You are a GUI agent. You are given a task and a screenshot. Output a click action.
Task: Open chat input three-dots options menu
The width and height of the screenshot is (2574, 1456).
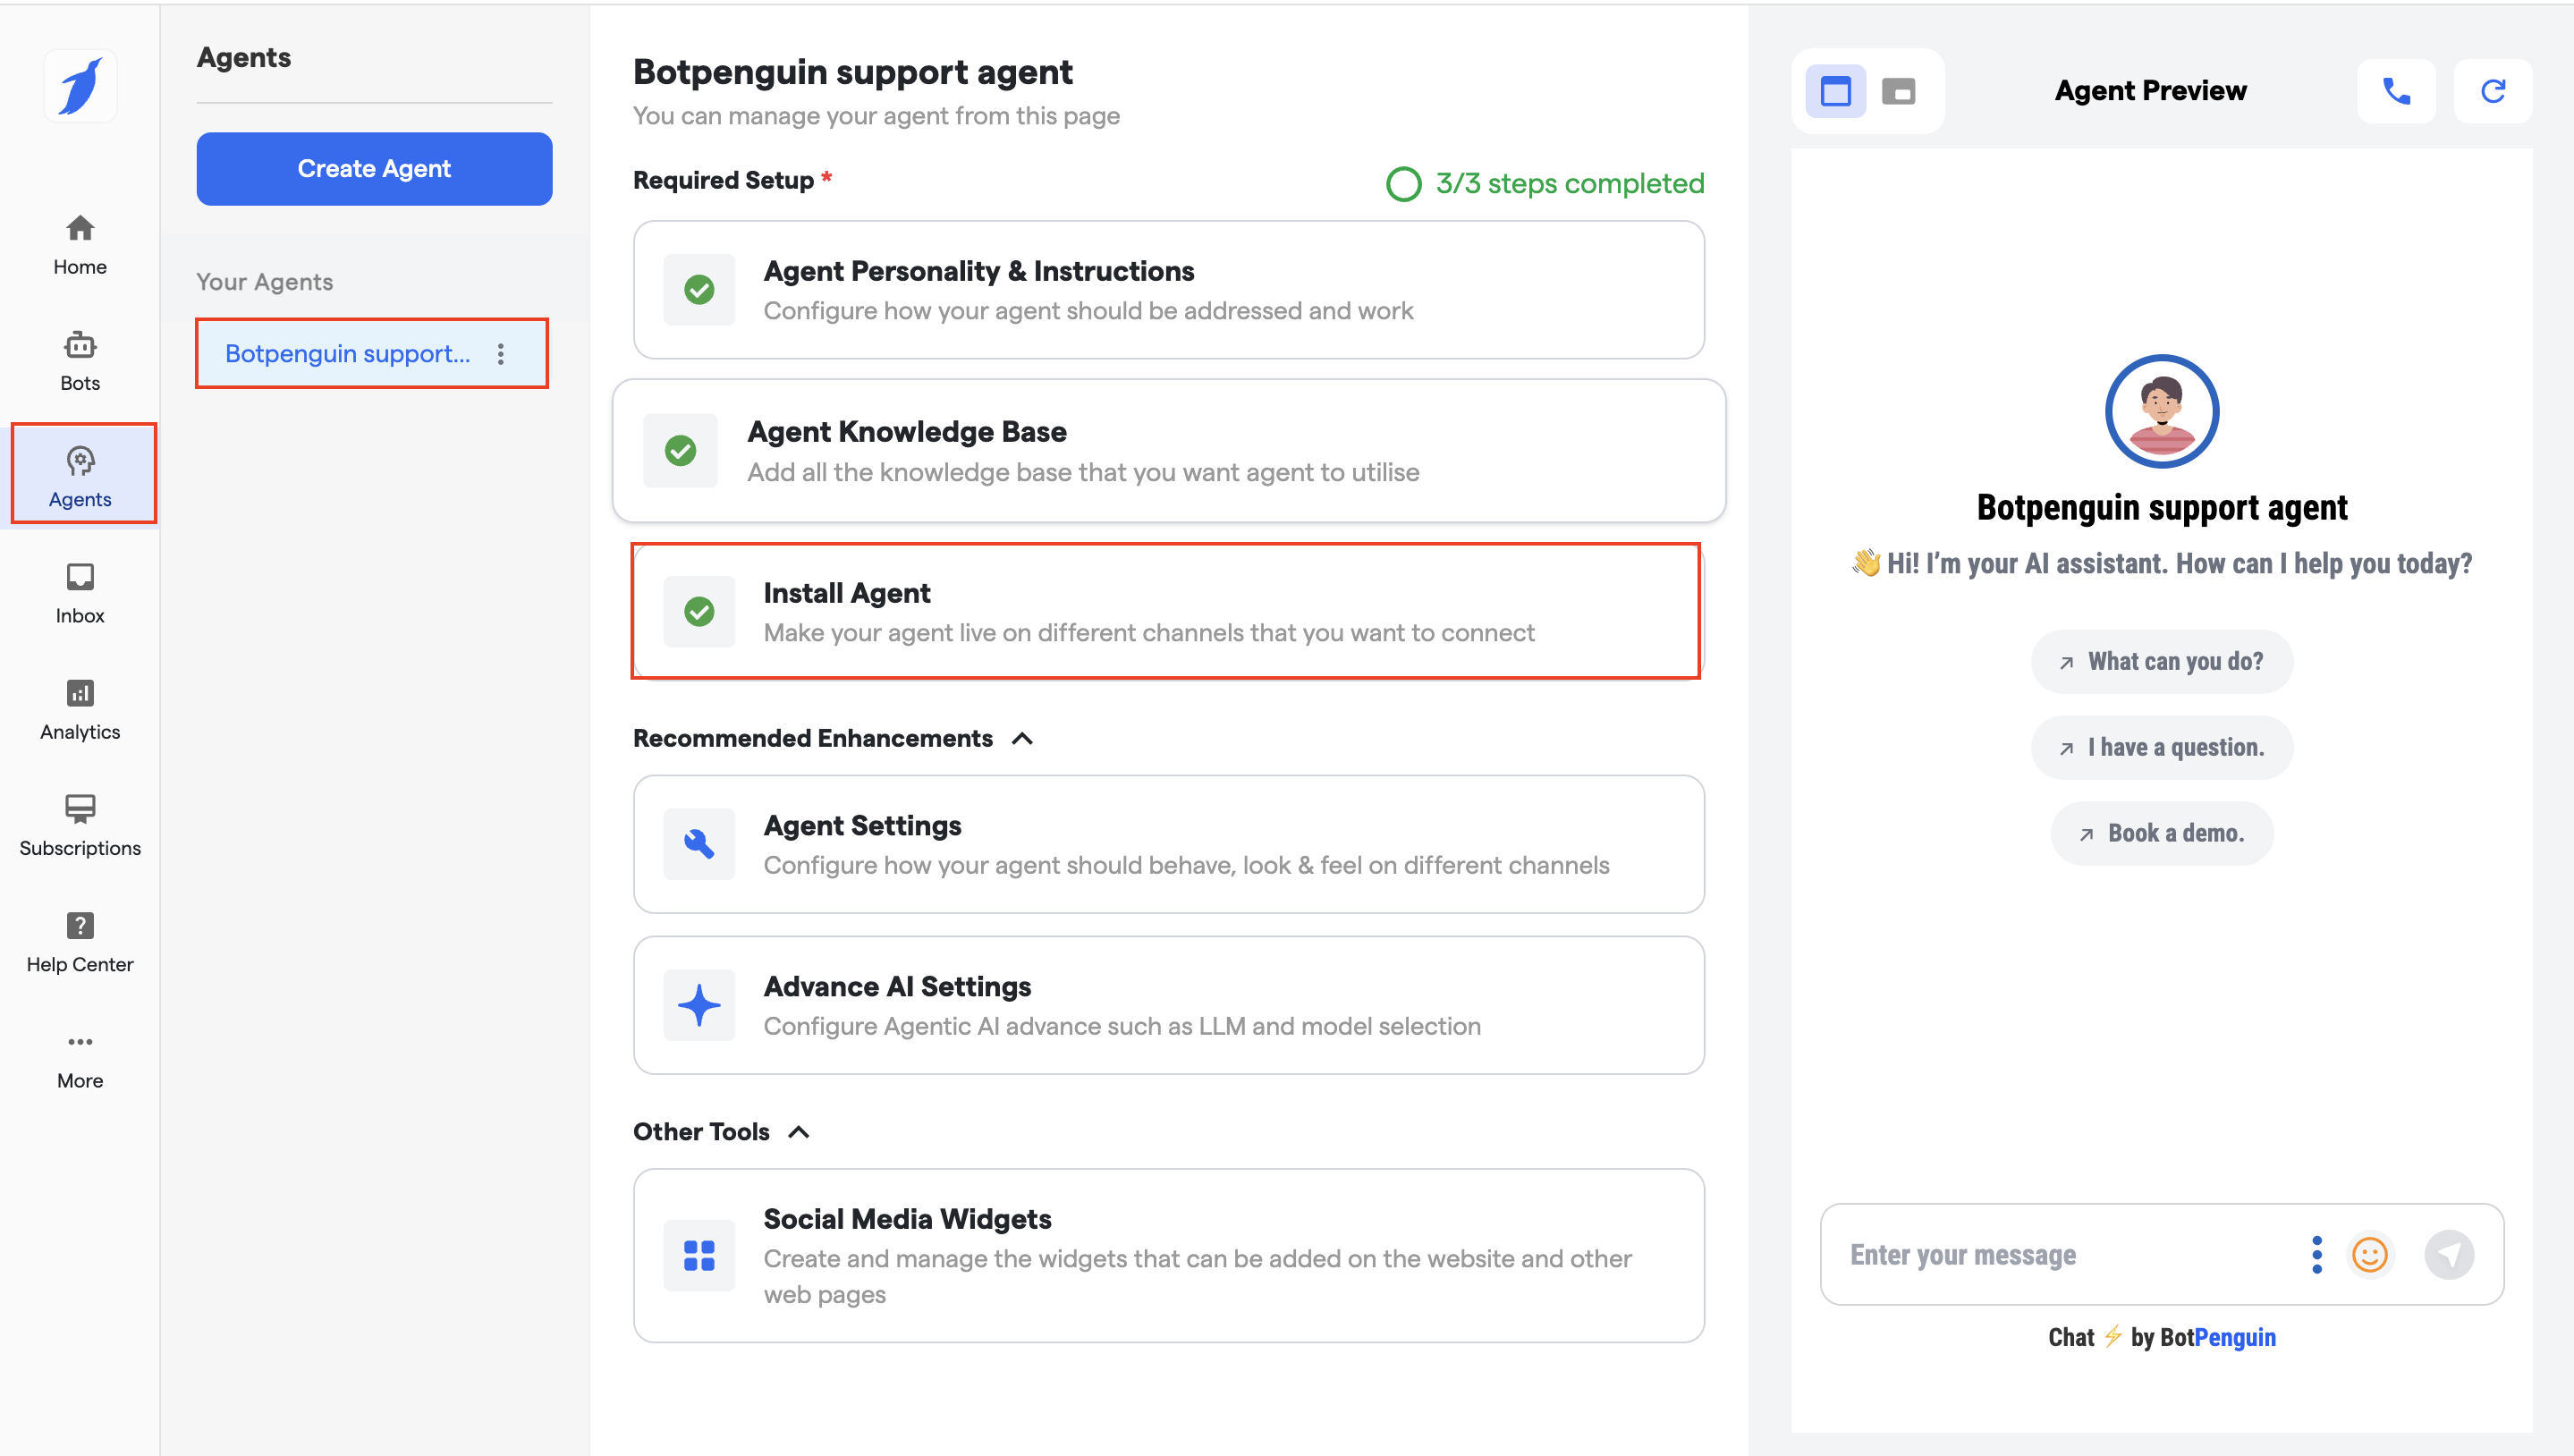pos(2316,1254)
